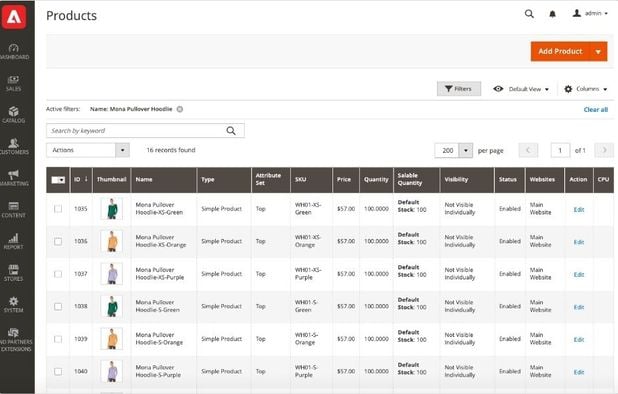Sort by the Status column header
The height and width of the screenshot is (394, 618).
click(x=509, y=179)
